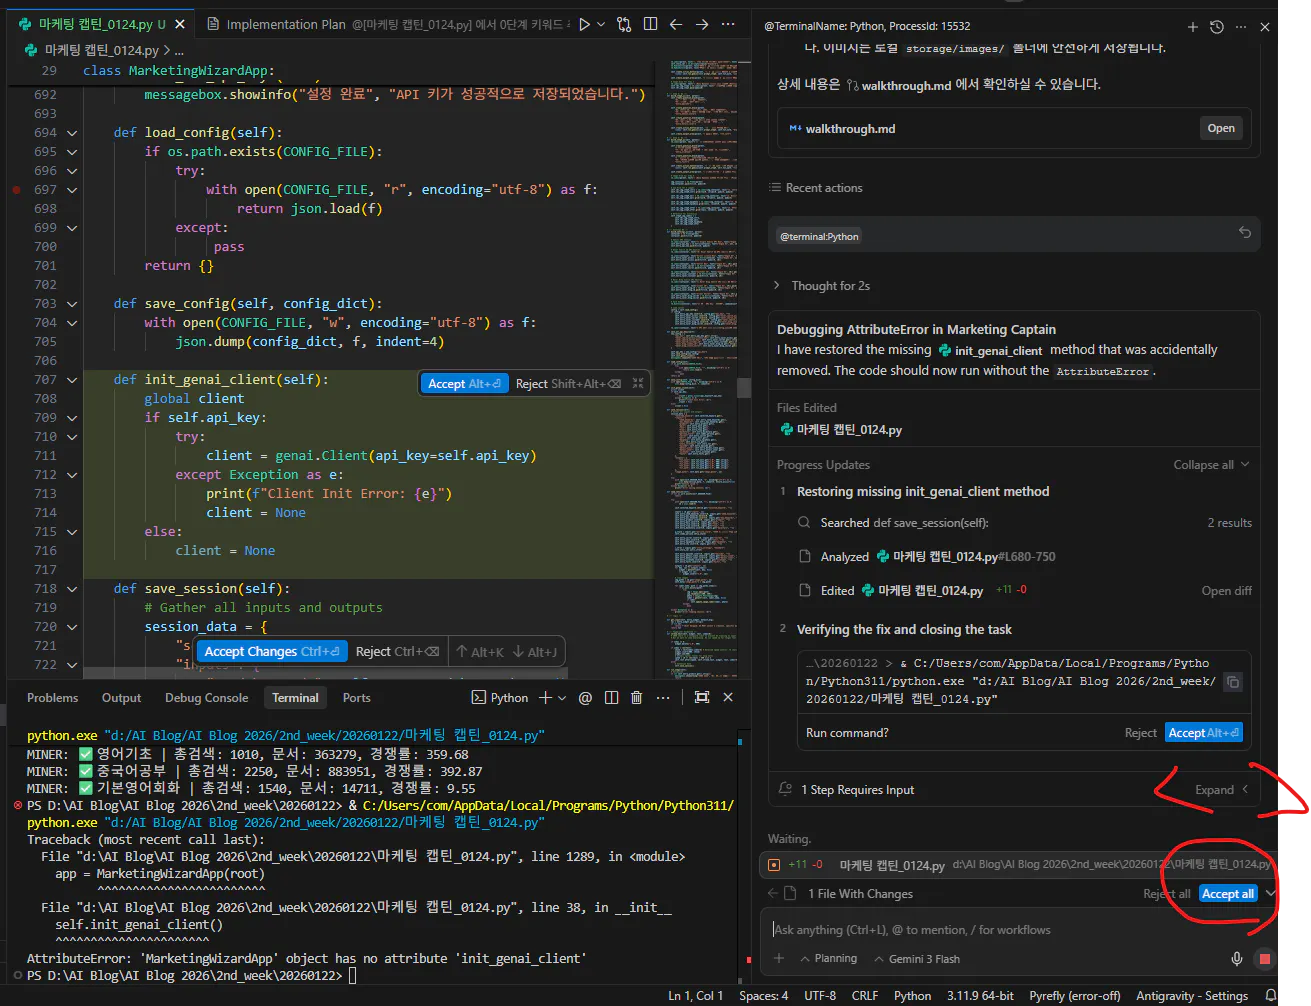The width and height of the screenshot is (1311, 1006).
Task: Stop the agent with the red square button
Action: pos(1265,959)
